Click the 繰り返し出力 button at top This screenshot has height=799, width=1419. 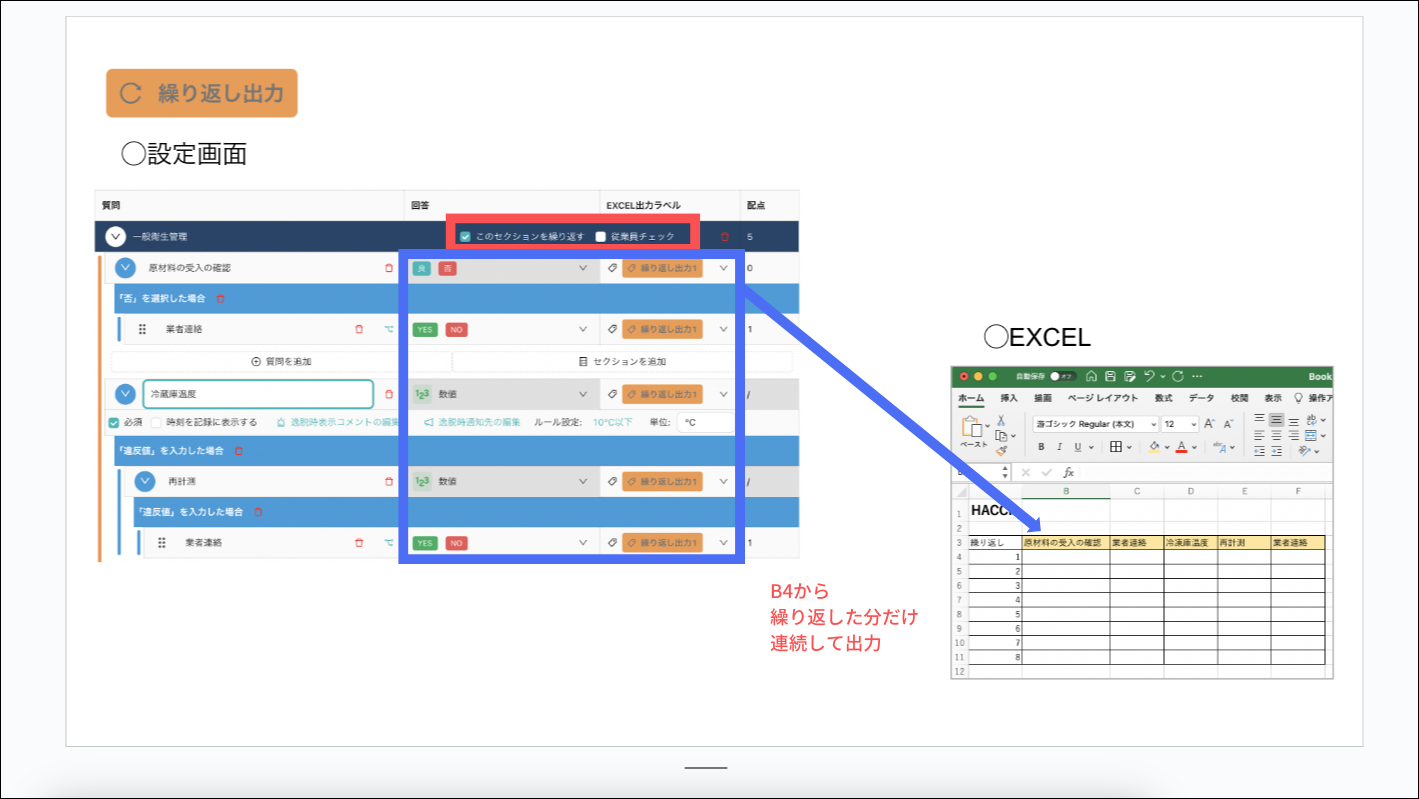[202, 93]
